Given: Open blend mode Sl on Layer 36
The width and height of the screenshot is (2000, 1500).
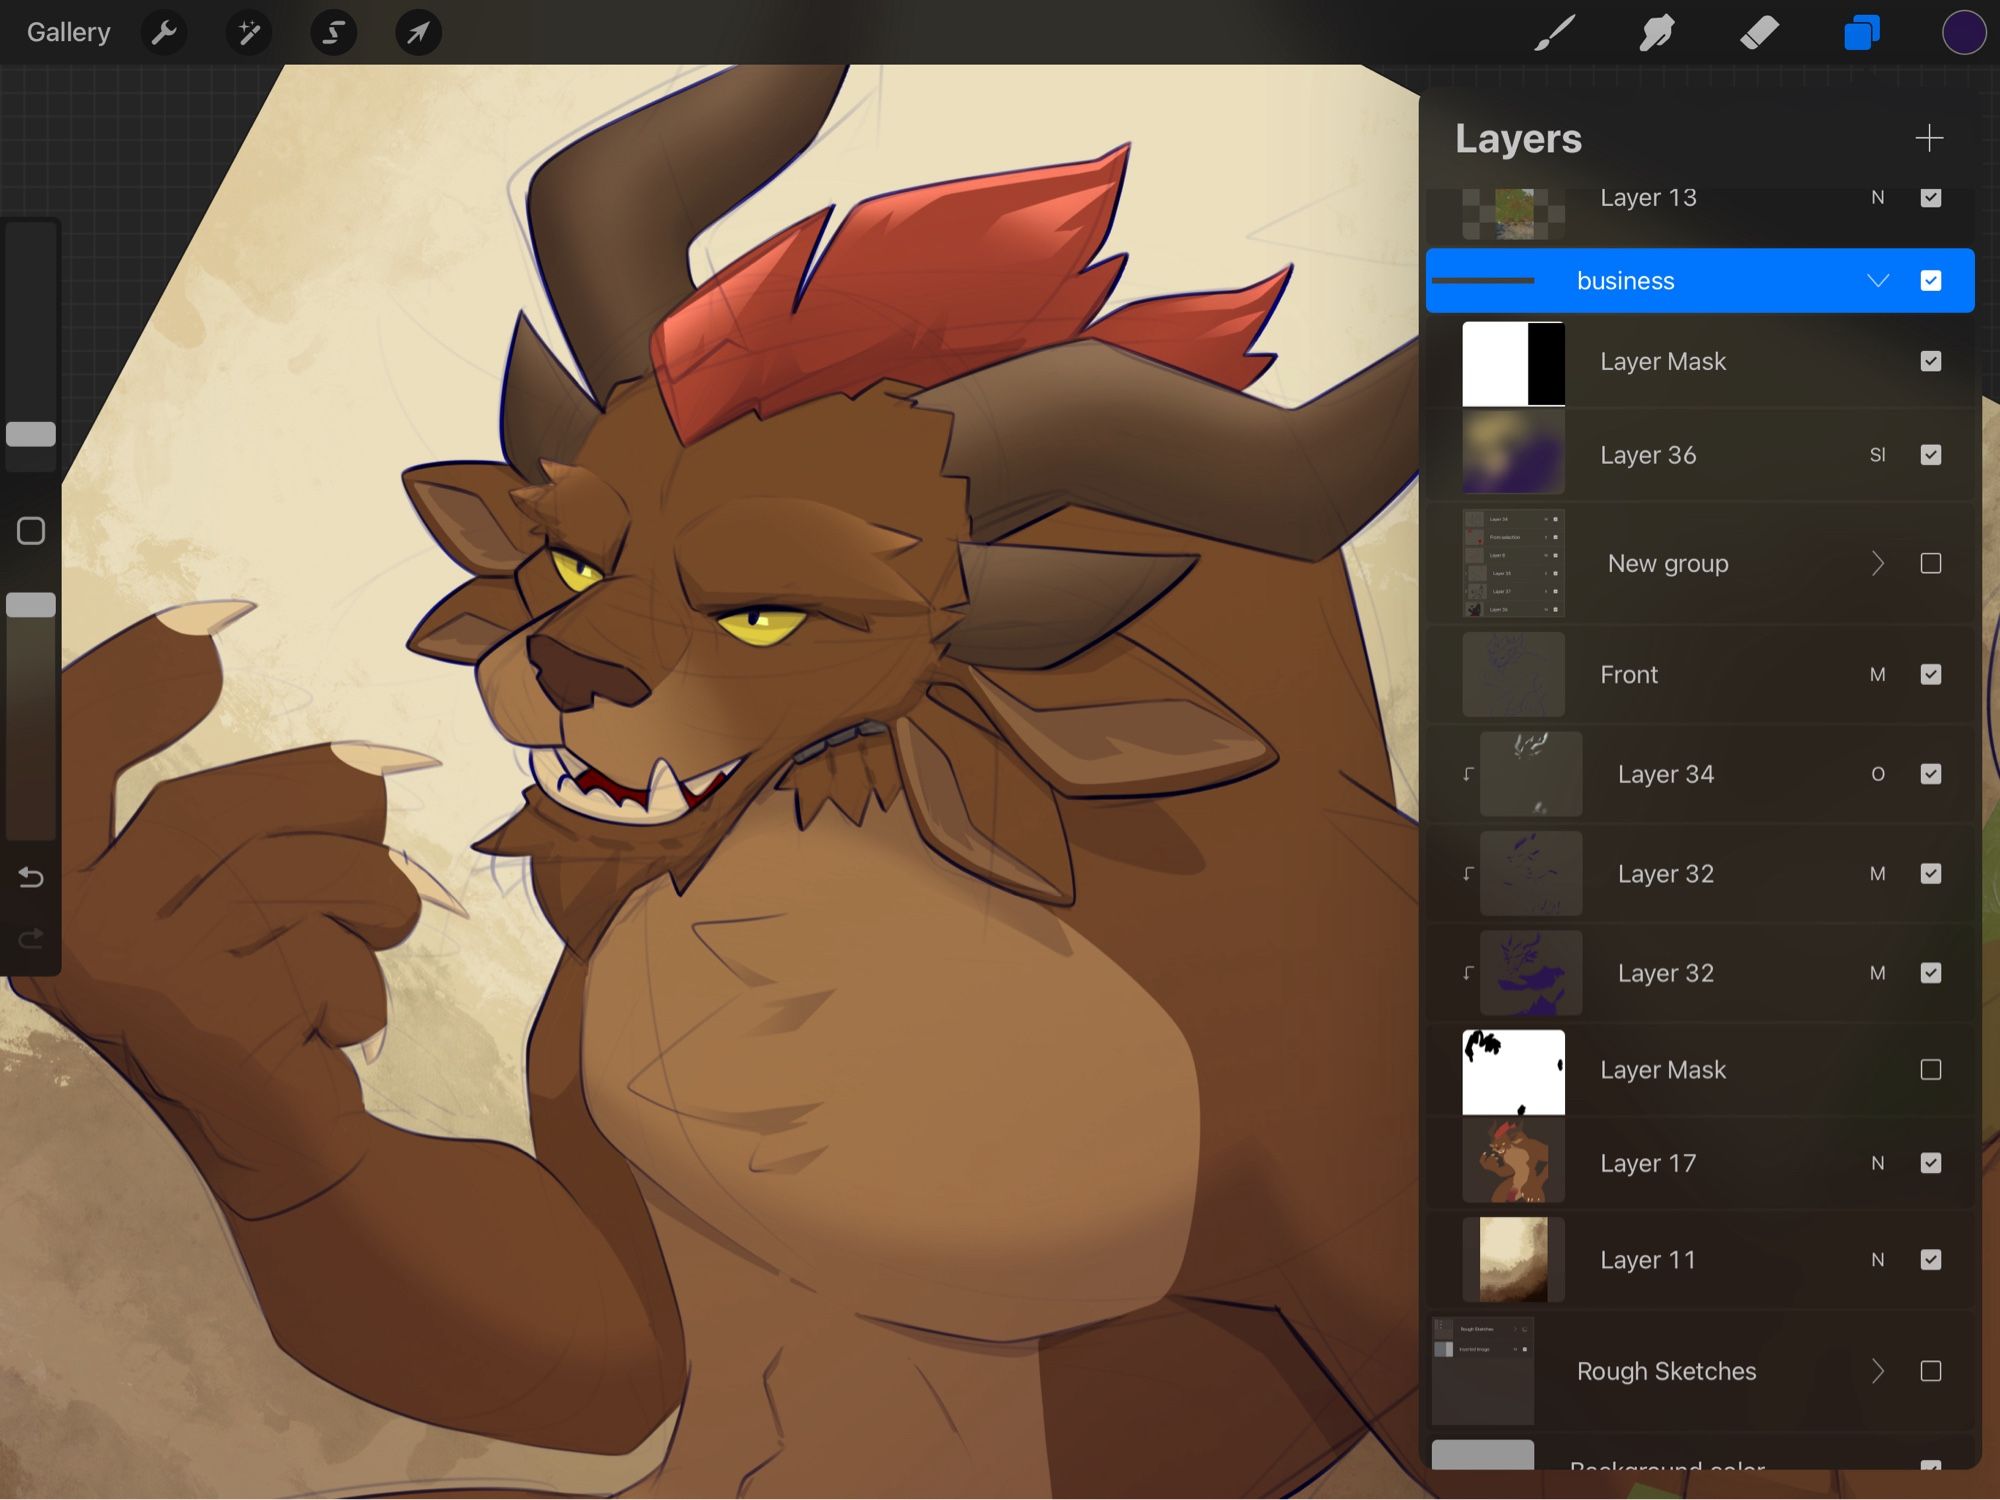Looking at the screenshot, I should [1878, 455].
